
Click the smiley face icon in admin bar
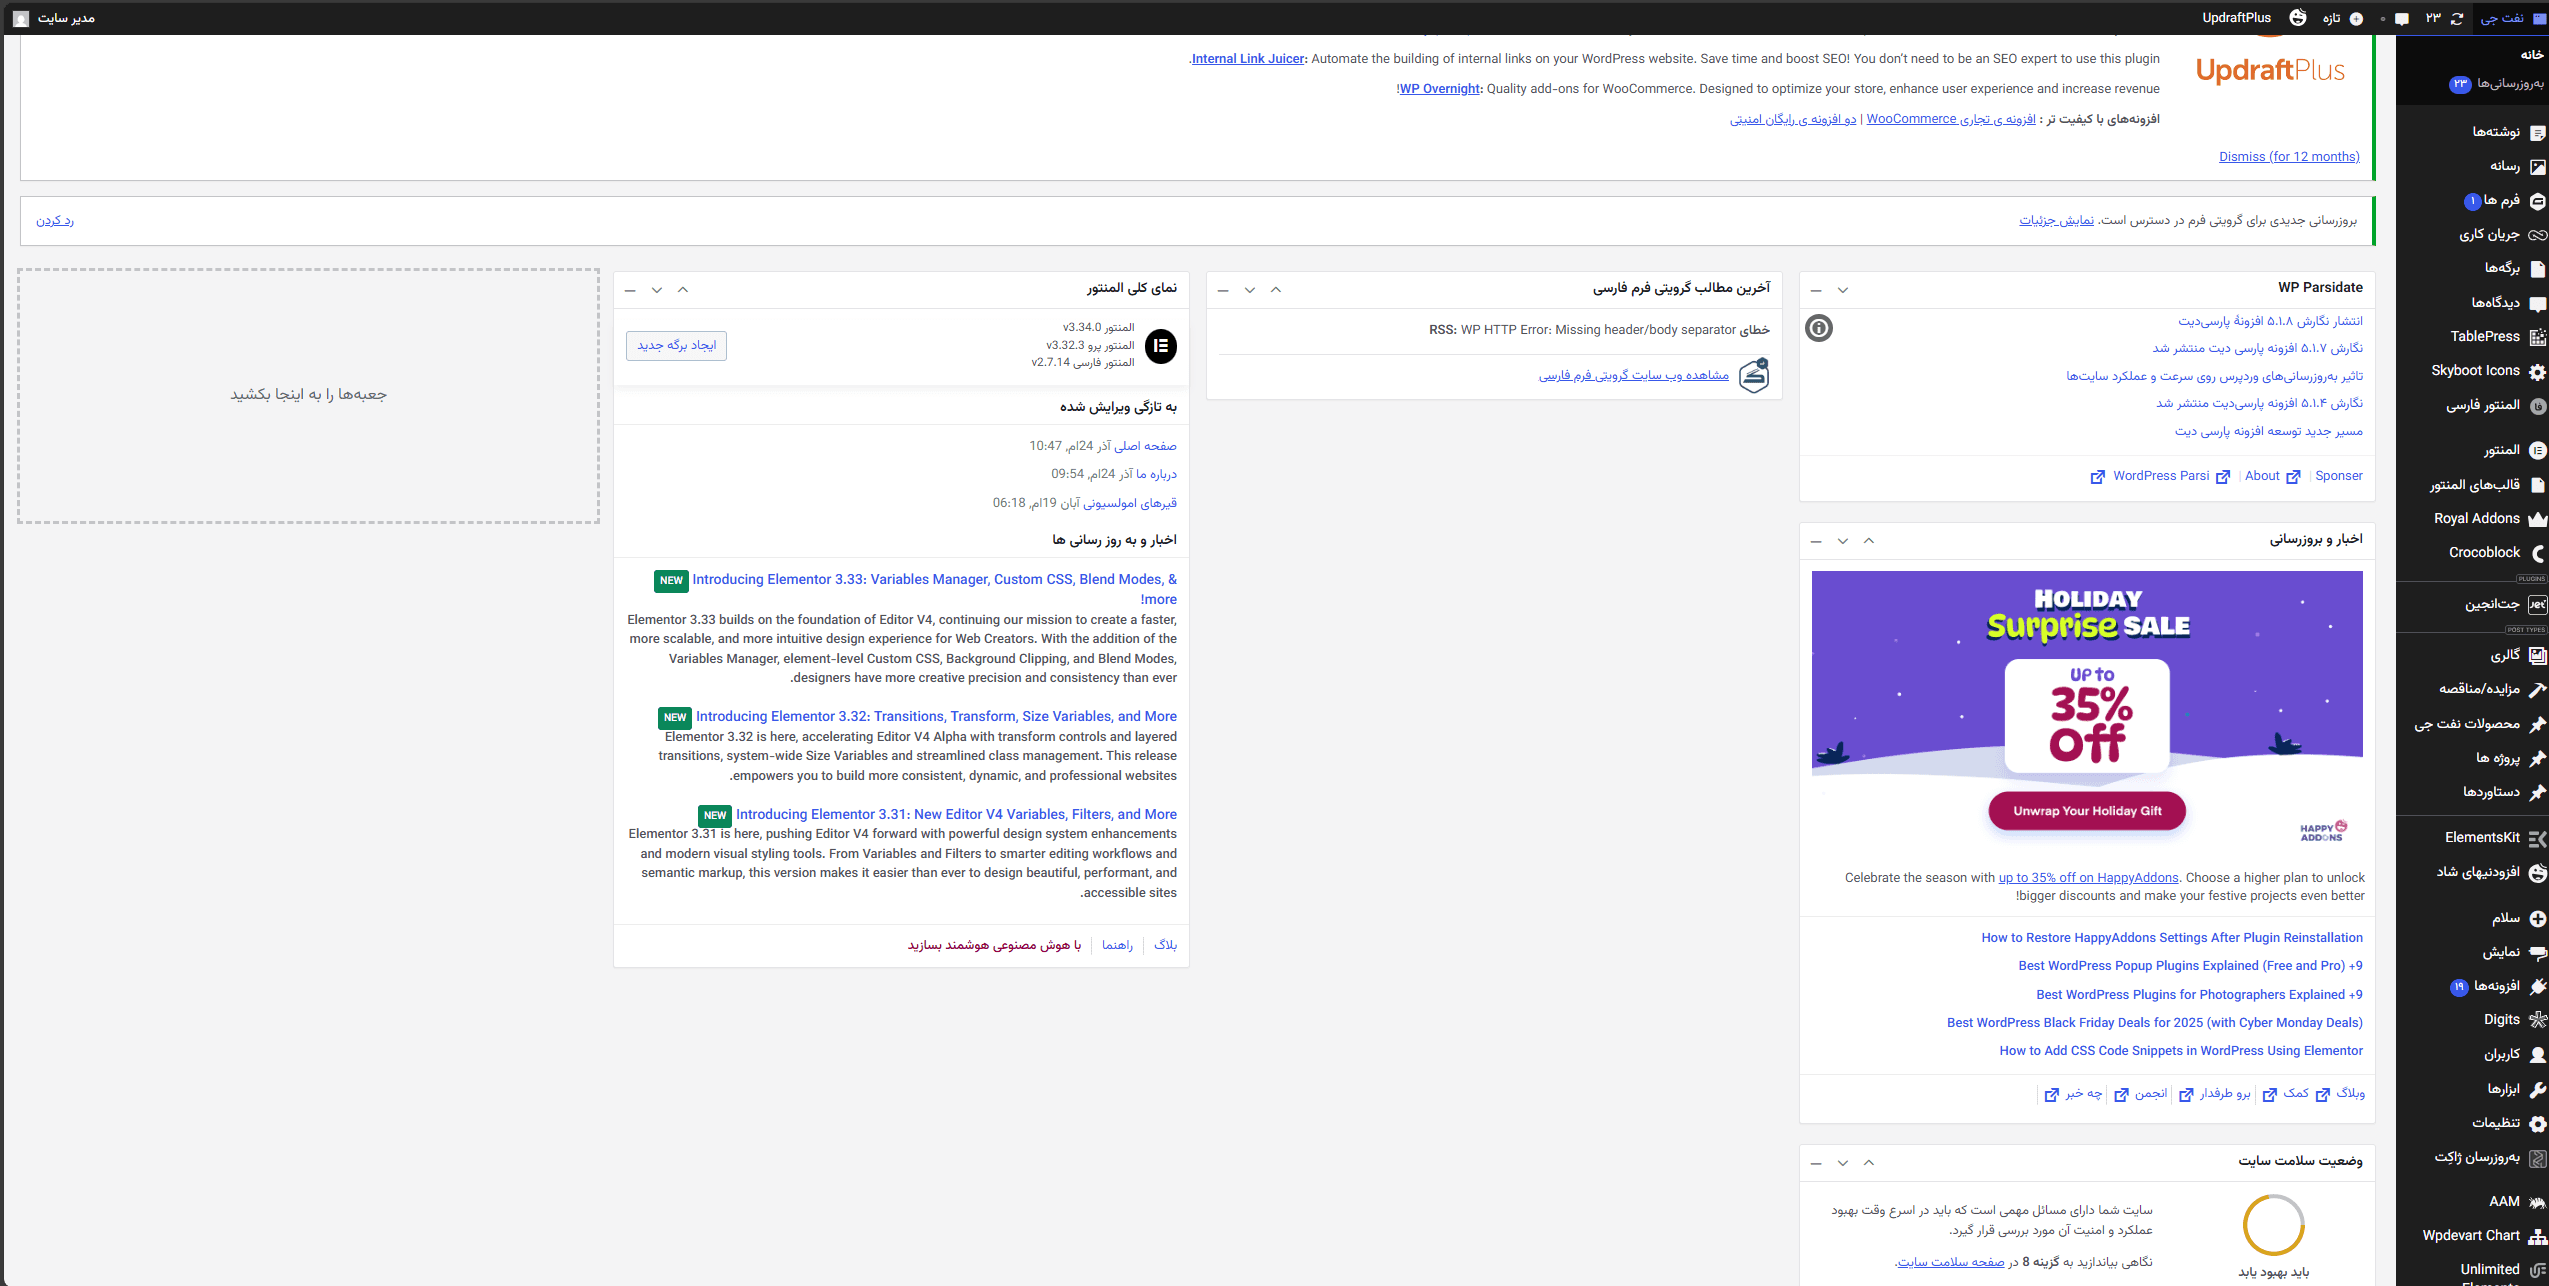[x=2298, y=18]
